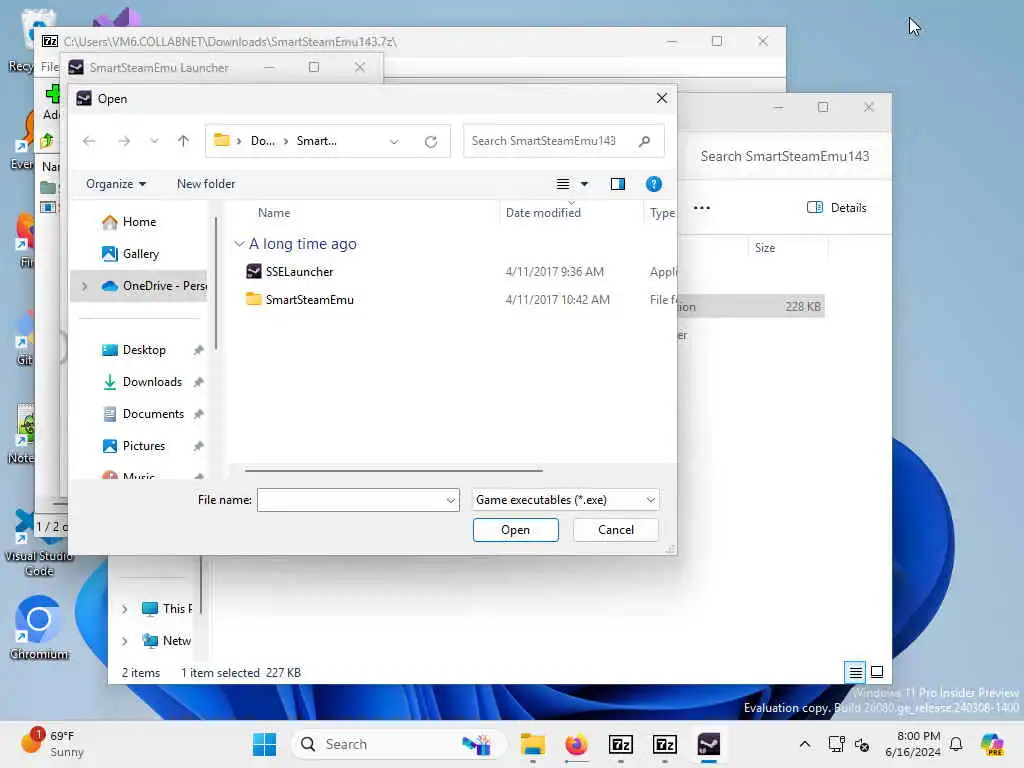Screen dimensions: 1024x768
Task: Open the weather widget 69°F Sunny
Action: coord(52,744)
